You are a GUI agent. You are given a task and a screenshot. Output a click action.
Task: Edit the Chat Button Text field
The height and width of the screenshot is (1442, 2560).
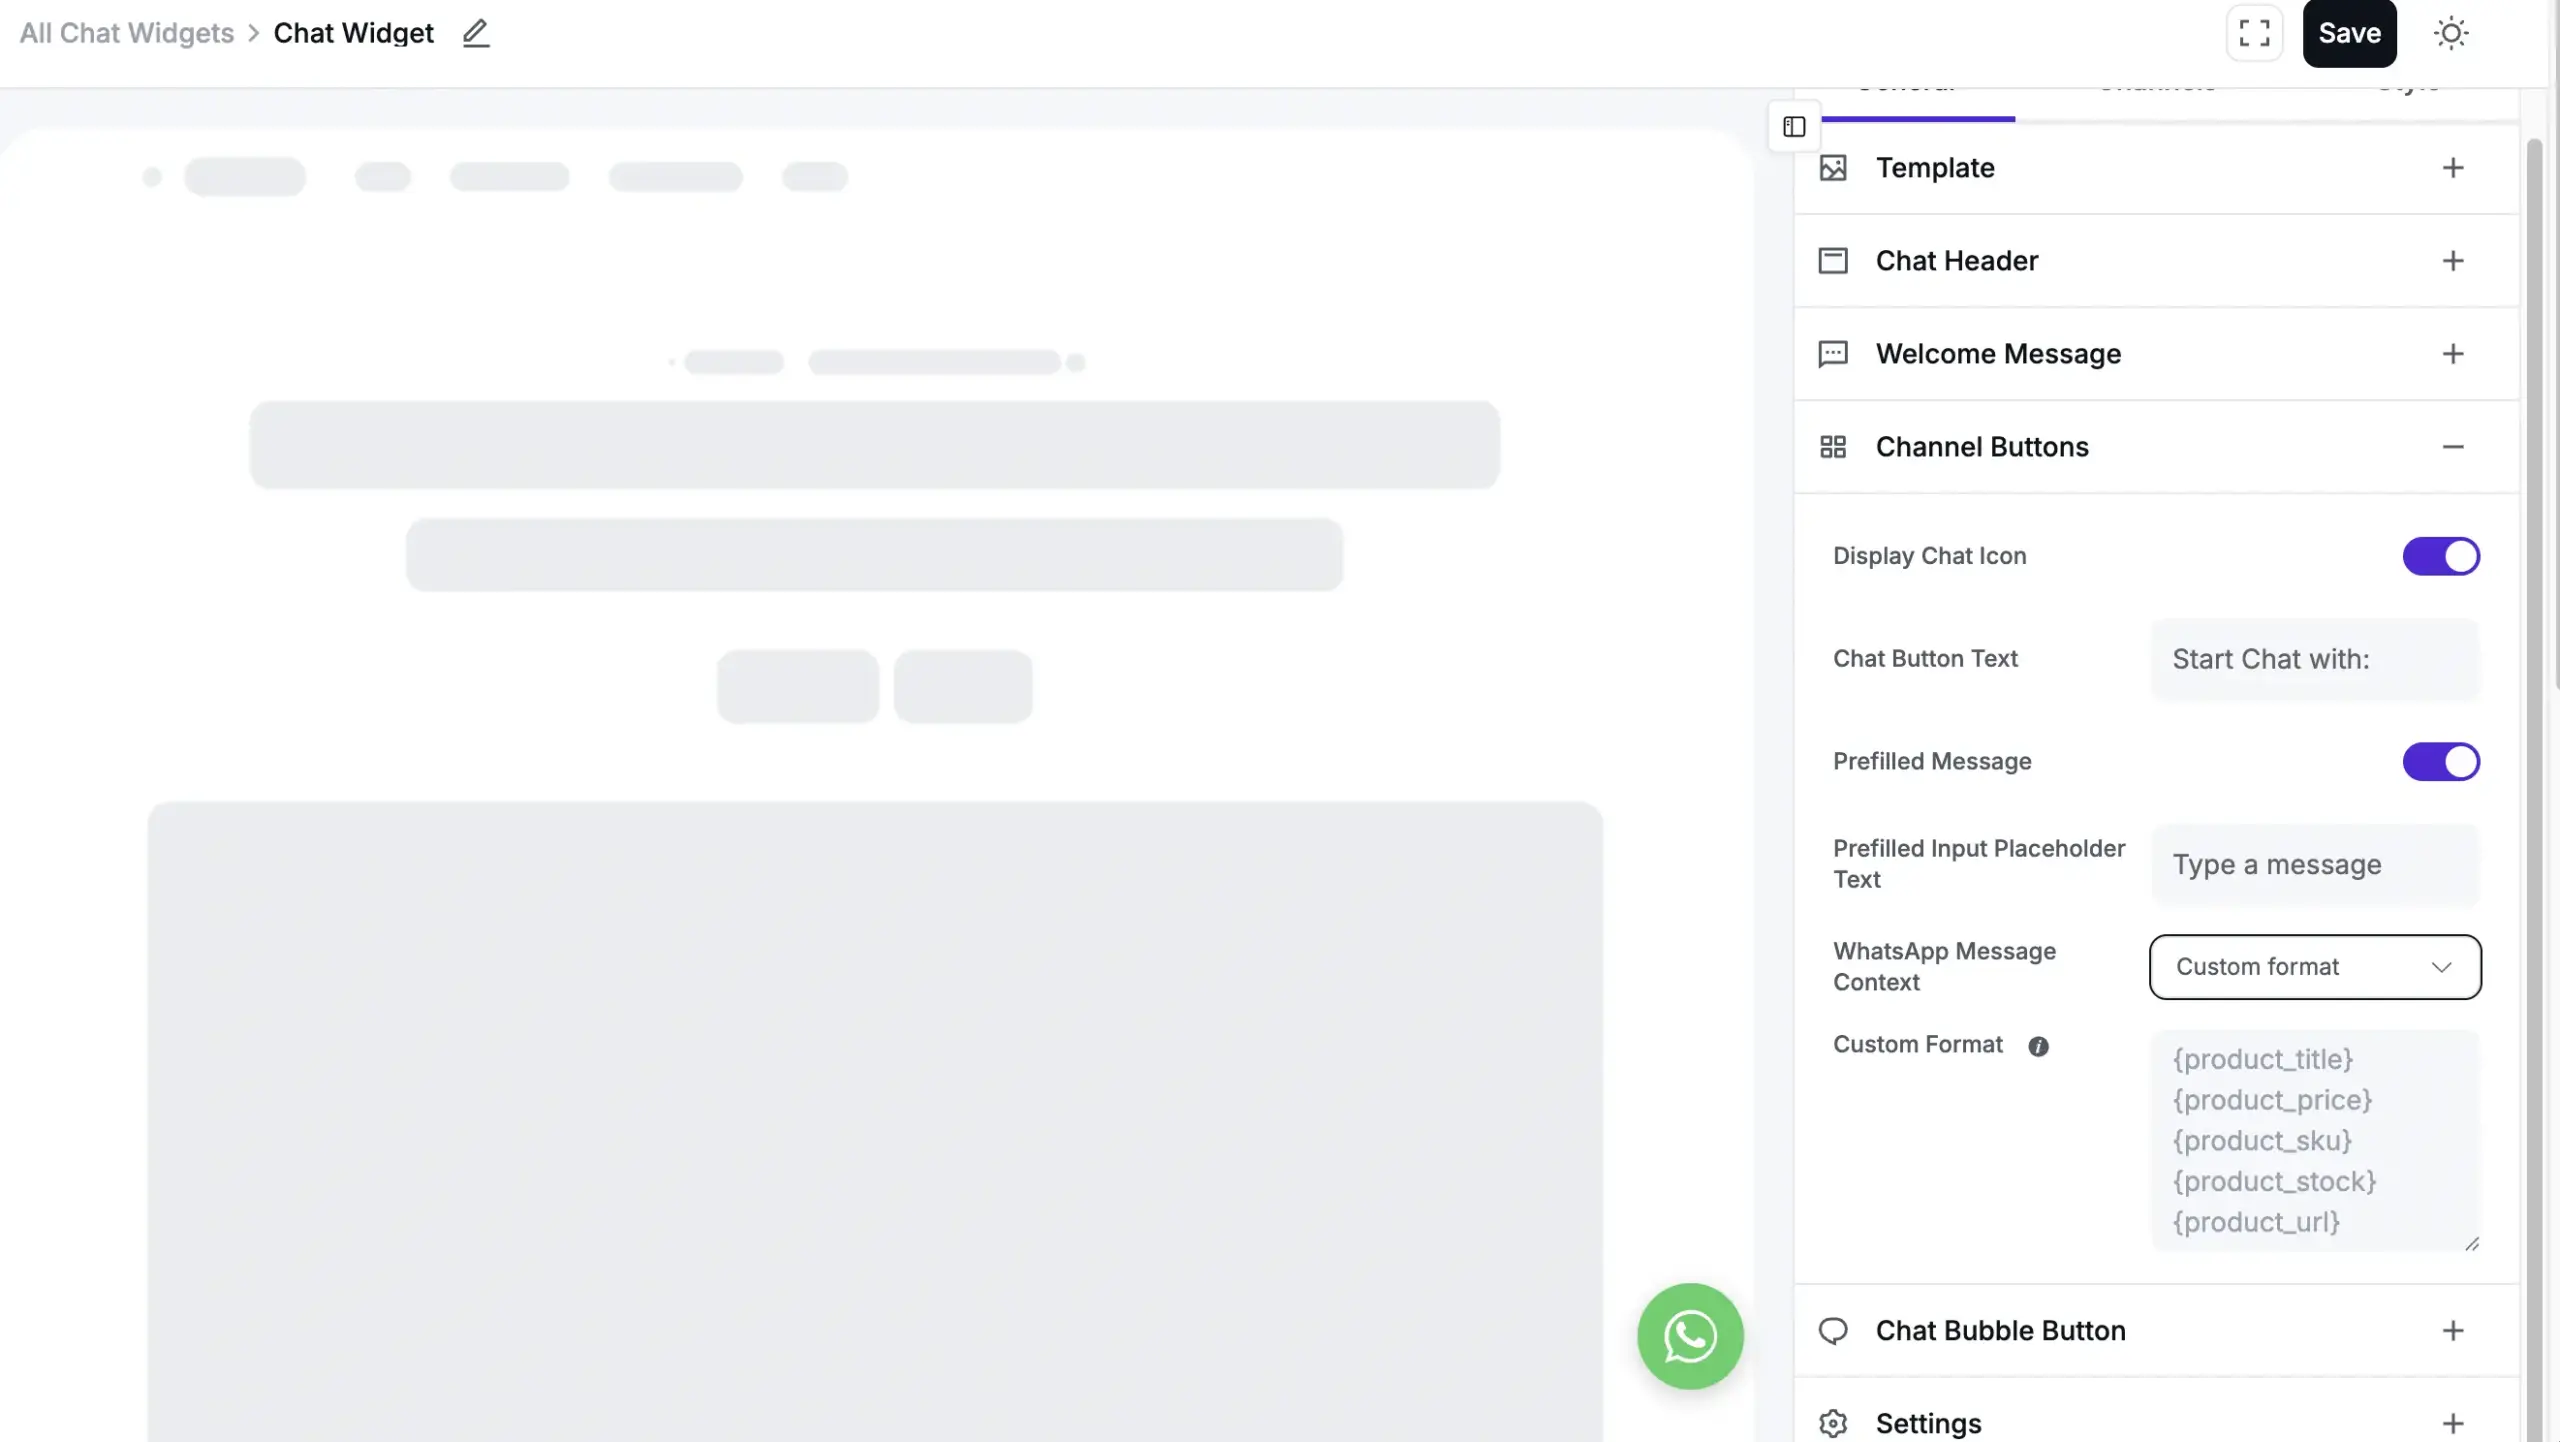(2315, 659)
